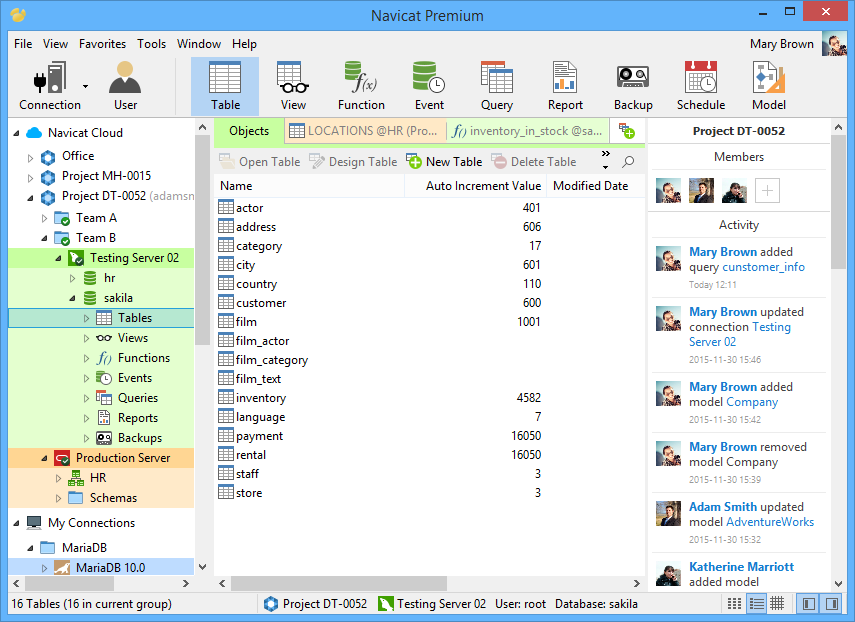The image size is (855, 622).
Task: Open the Favorites menu
Action: (x=103, y=44)
